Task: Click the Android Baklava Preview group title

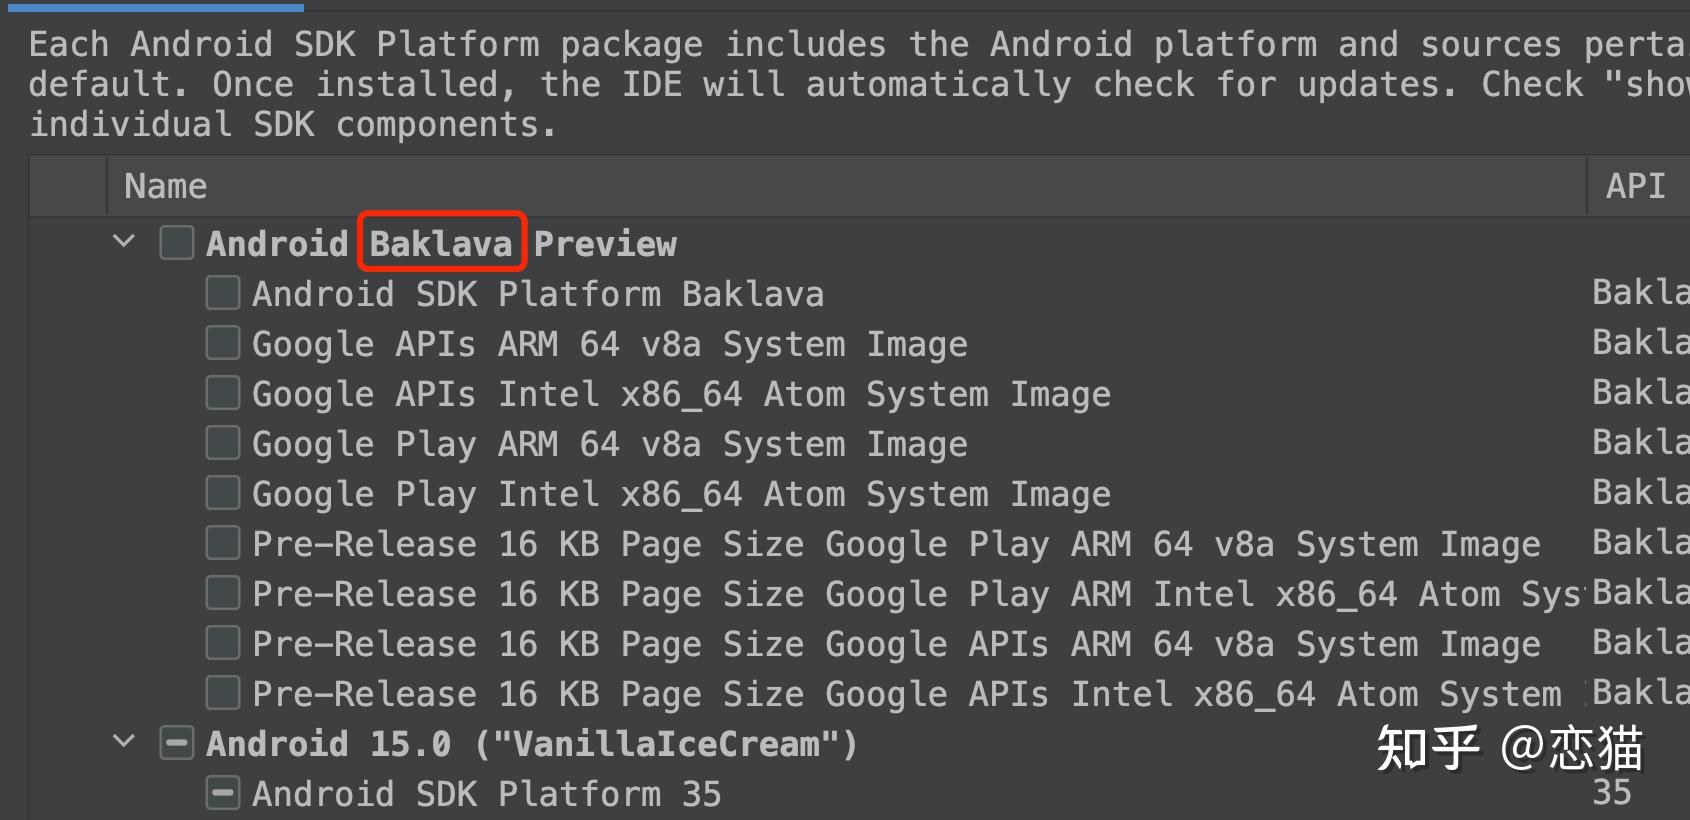Action: coord(441,244)
